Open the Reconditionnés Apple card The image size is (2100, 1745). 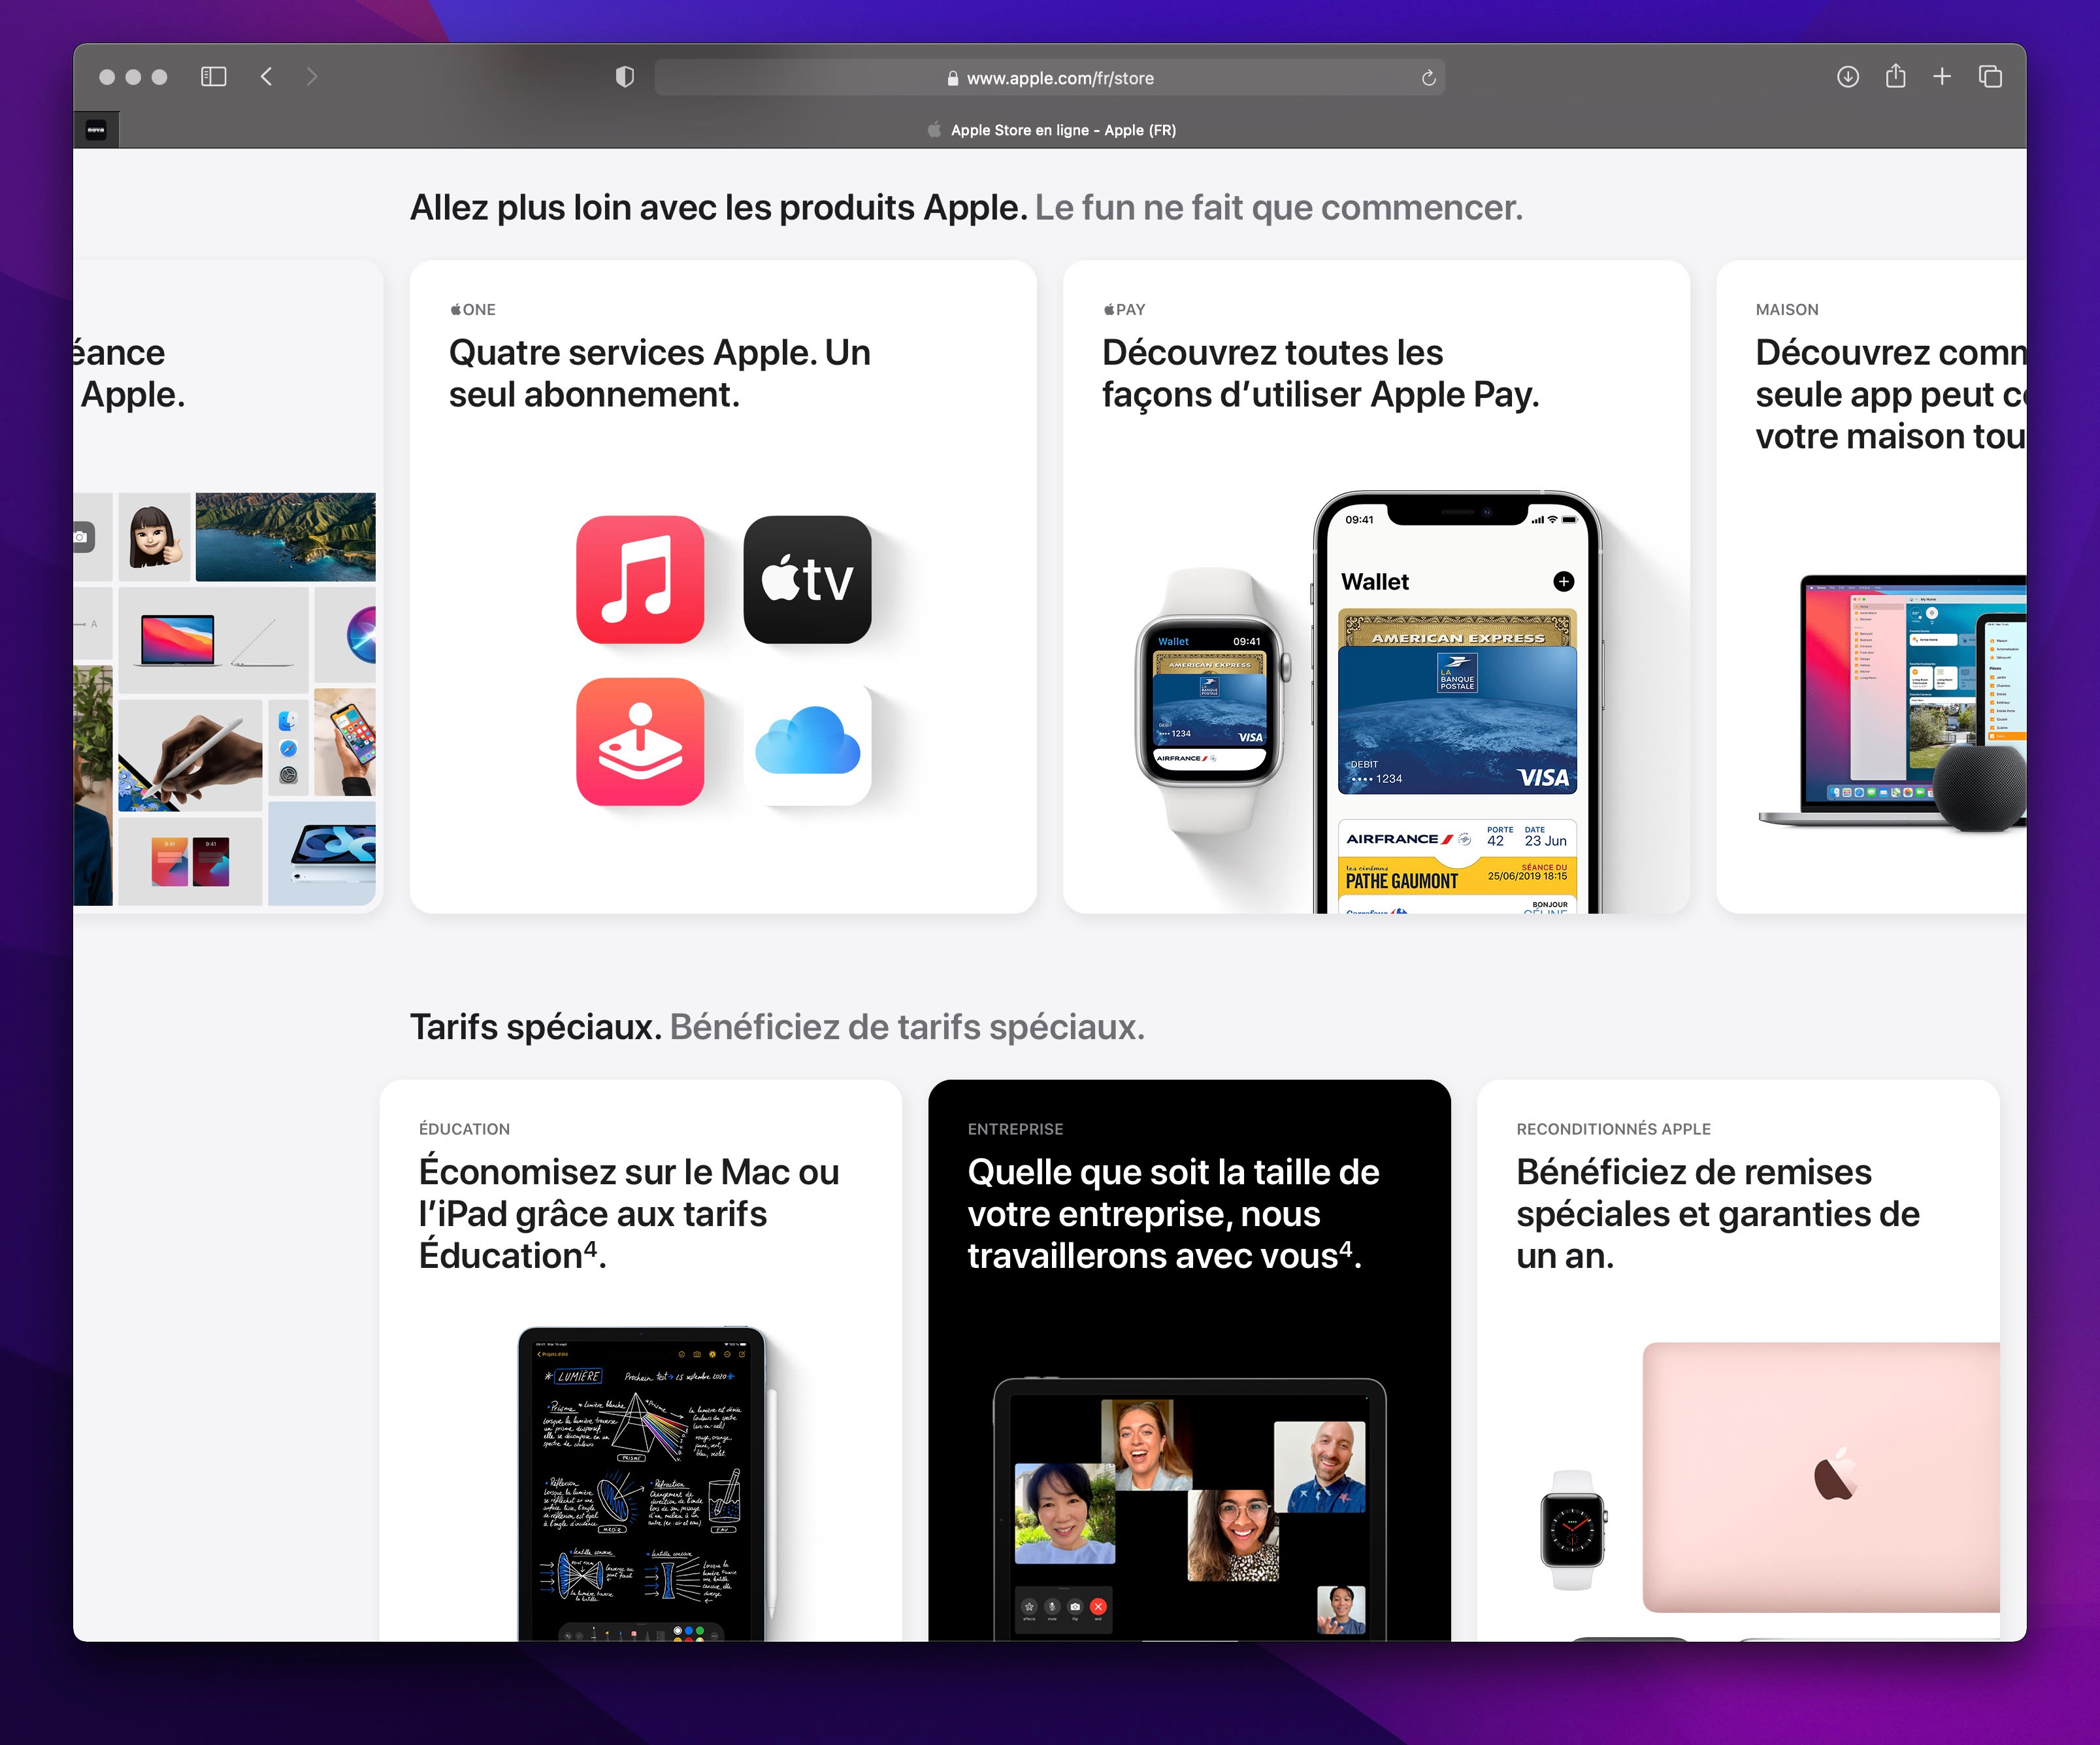coord(1717,1213)
